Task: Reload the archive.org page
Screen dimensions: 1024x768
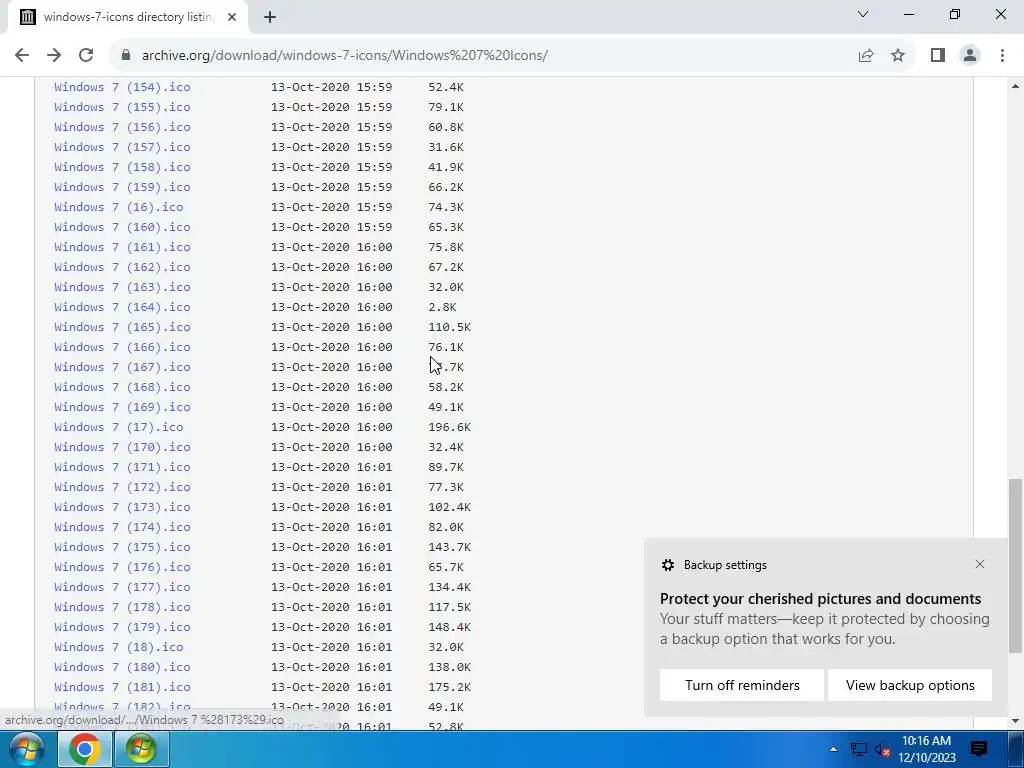Action: pyautogui.click(x=86, y=55)
